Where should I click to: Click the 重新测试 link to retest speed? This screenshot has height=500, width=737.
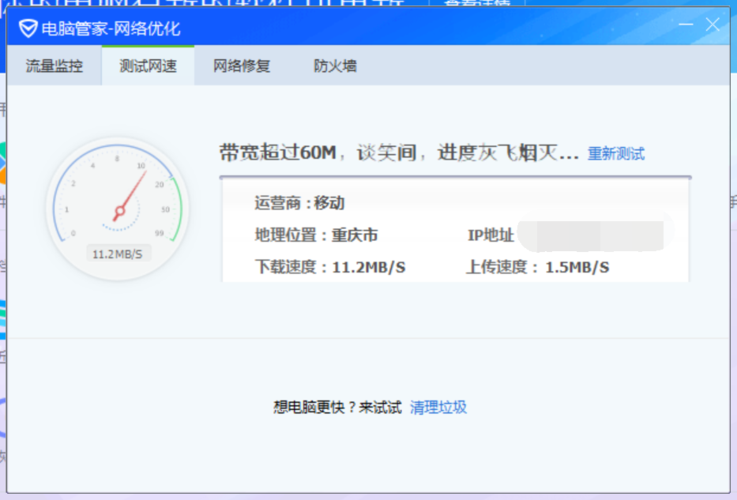[x=615, y=154]
